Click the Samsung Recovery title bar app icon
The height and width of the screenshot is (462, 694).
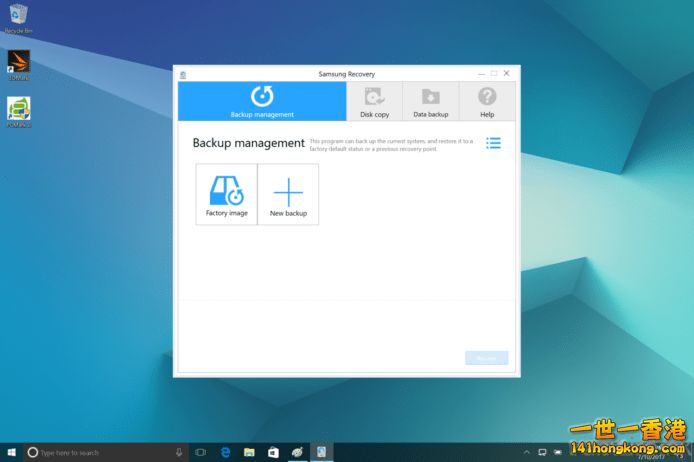[x=183, y=74]
